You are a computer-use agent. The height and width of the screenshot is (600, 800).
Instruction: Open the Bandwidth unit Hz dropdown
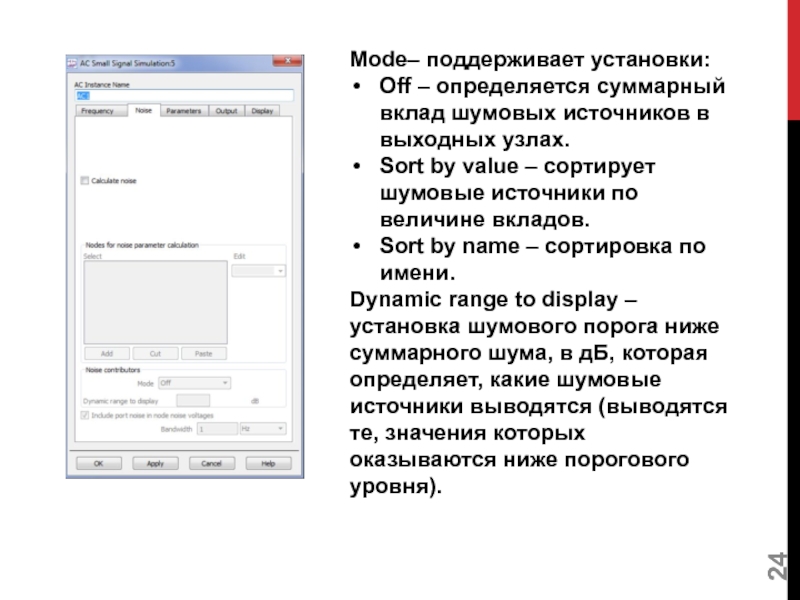[263, 429]
